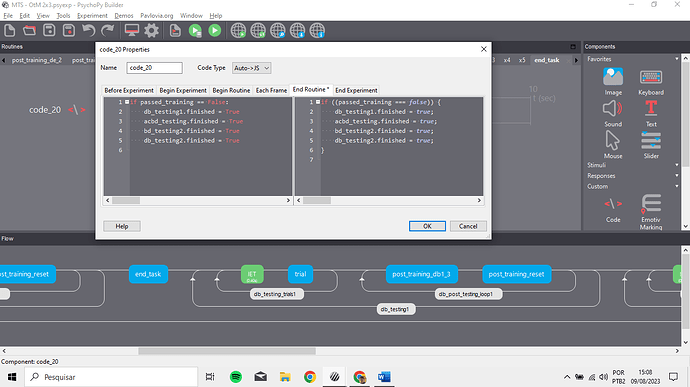
Task: Open the Experiment menu
Action: (x=92, y=15)
